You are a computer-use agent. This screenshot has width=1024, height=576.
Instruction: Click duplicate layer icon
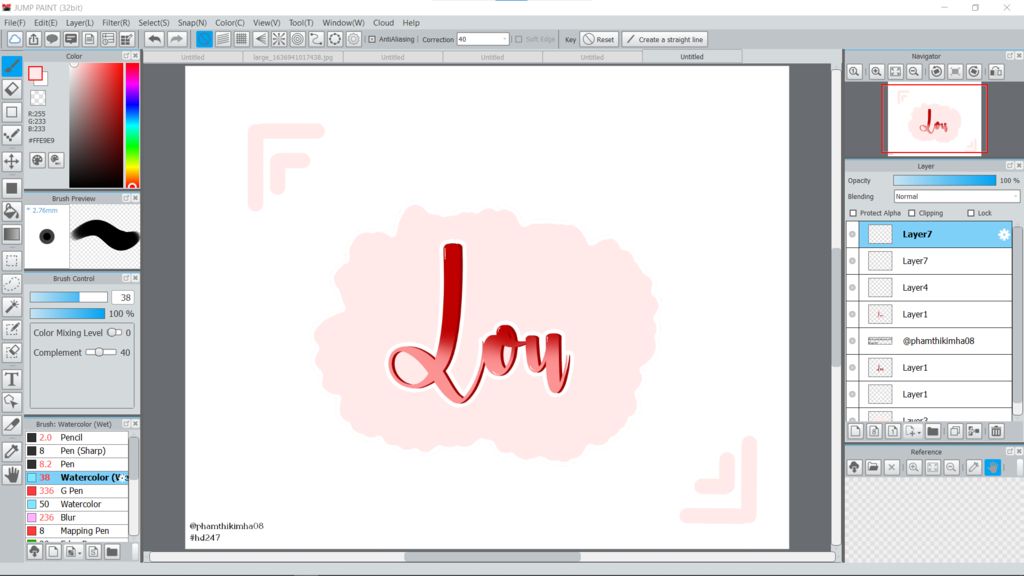955,431
